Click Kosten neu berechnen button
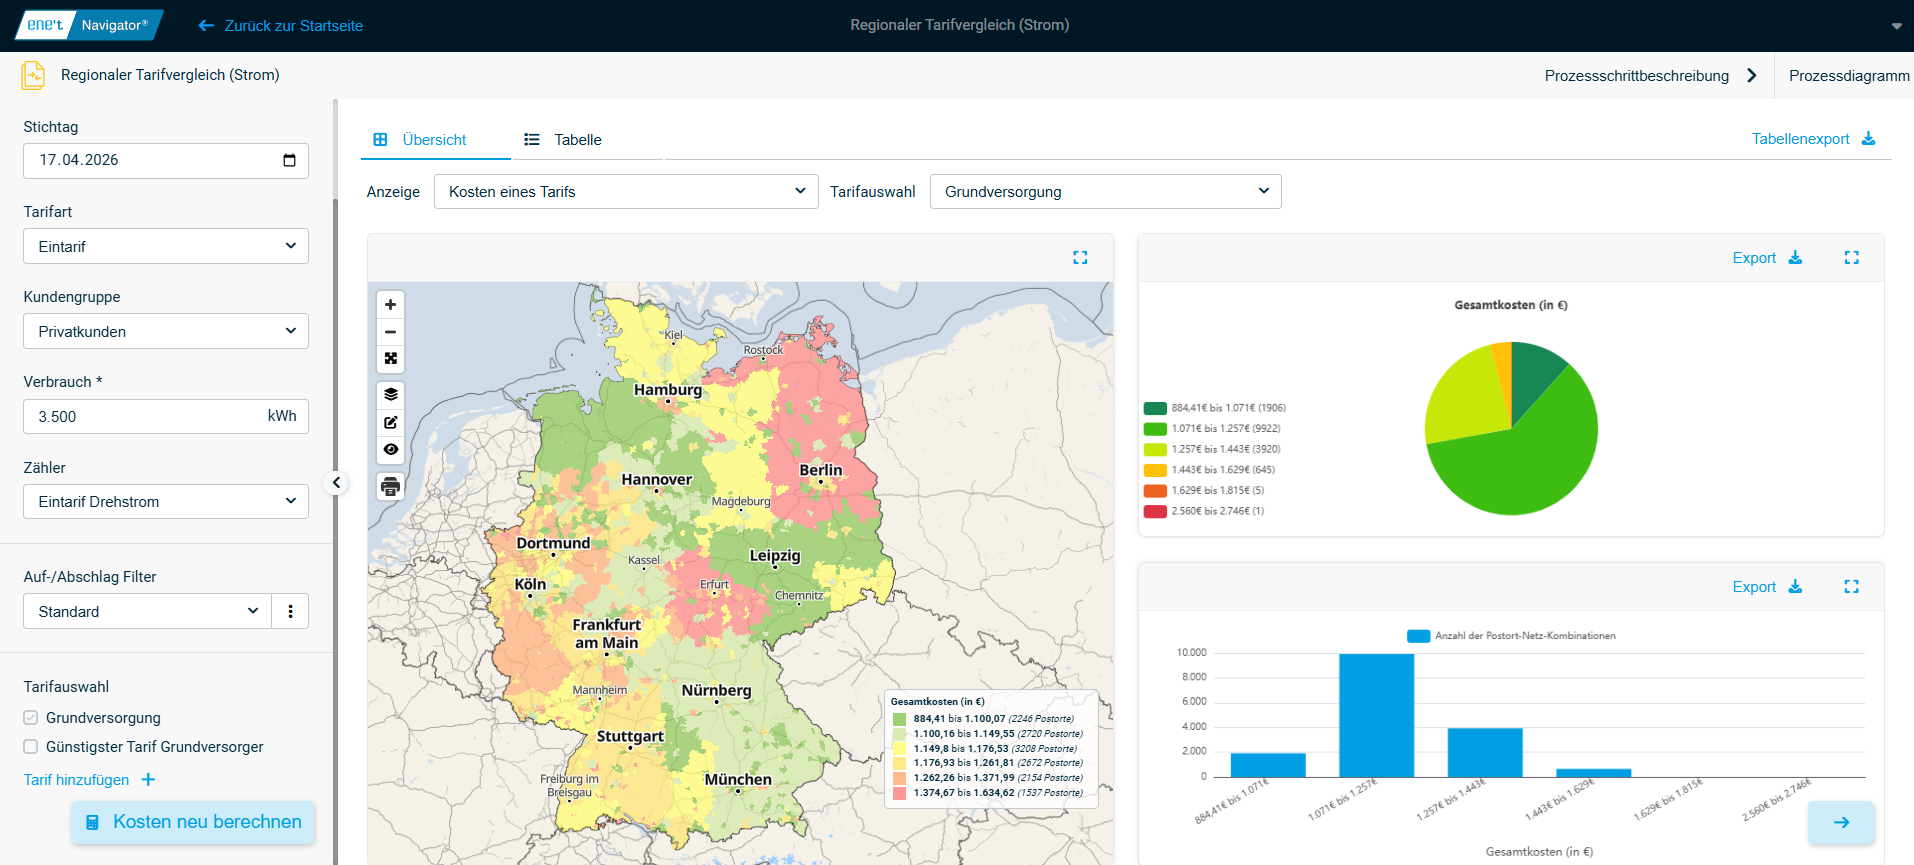 tap(193, 822)
